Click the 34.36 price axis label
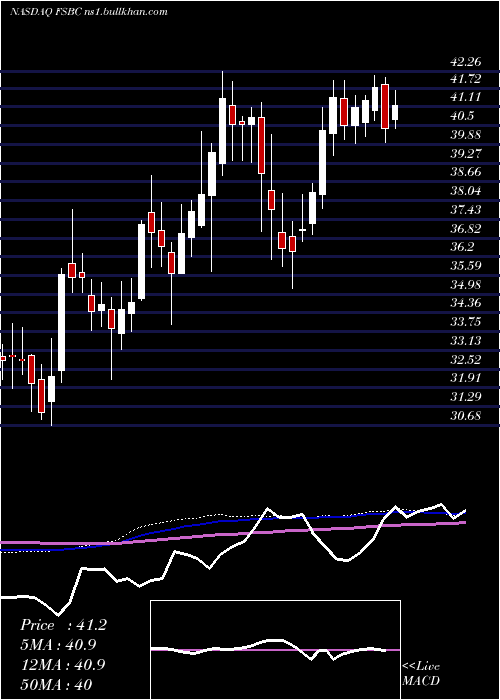500x700 pixels. pyautogui.click(x=466, y=303)
